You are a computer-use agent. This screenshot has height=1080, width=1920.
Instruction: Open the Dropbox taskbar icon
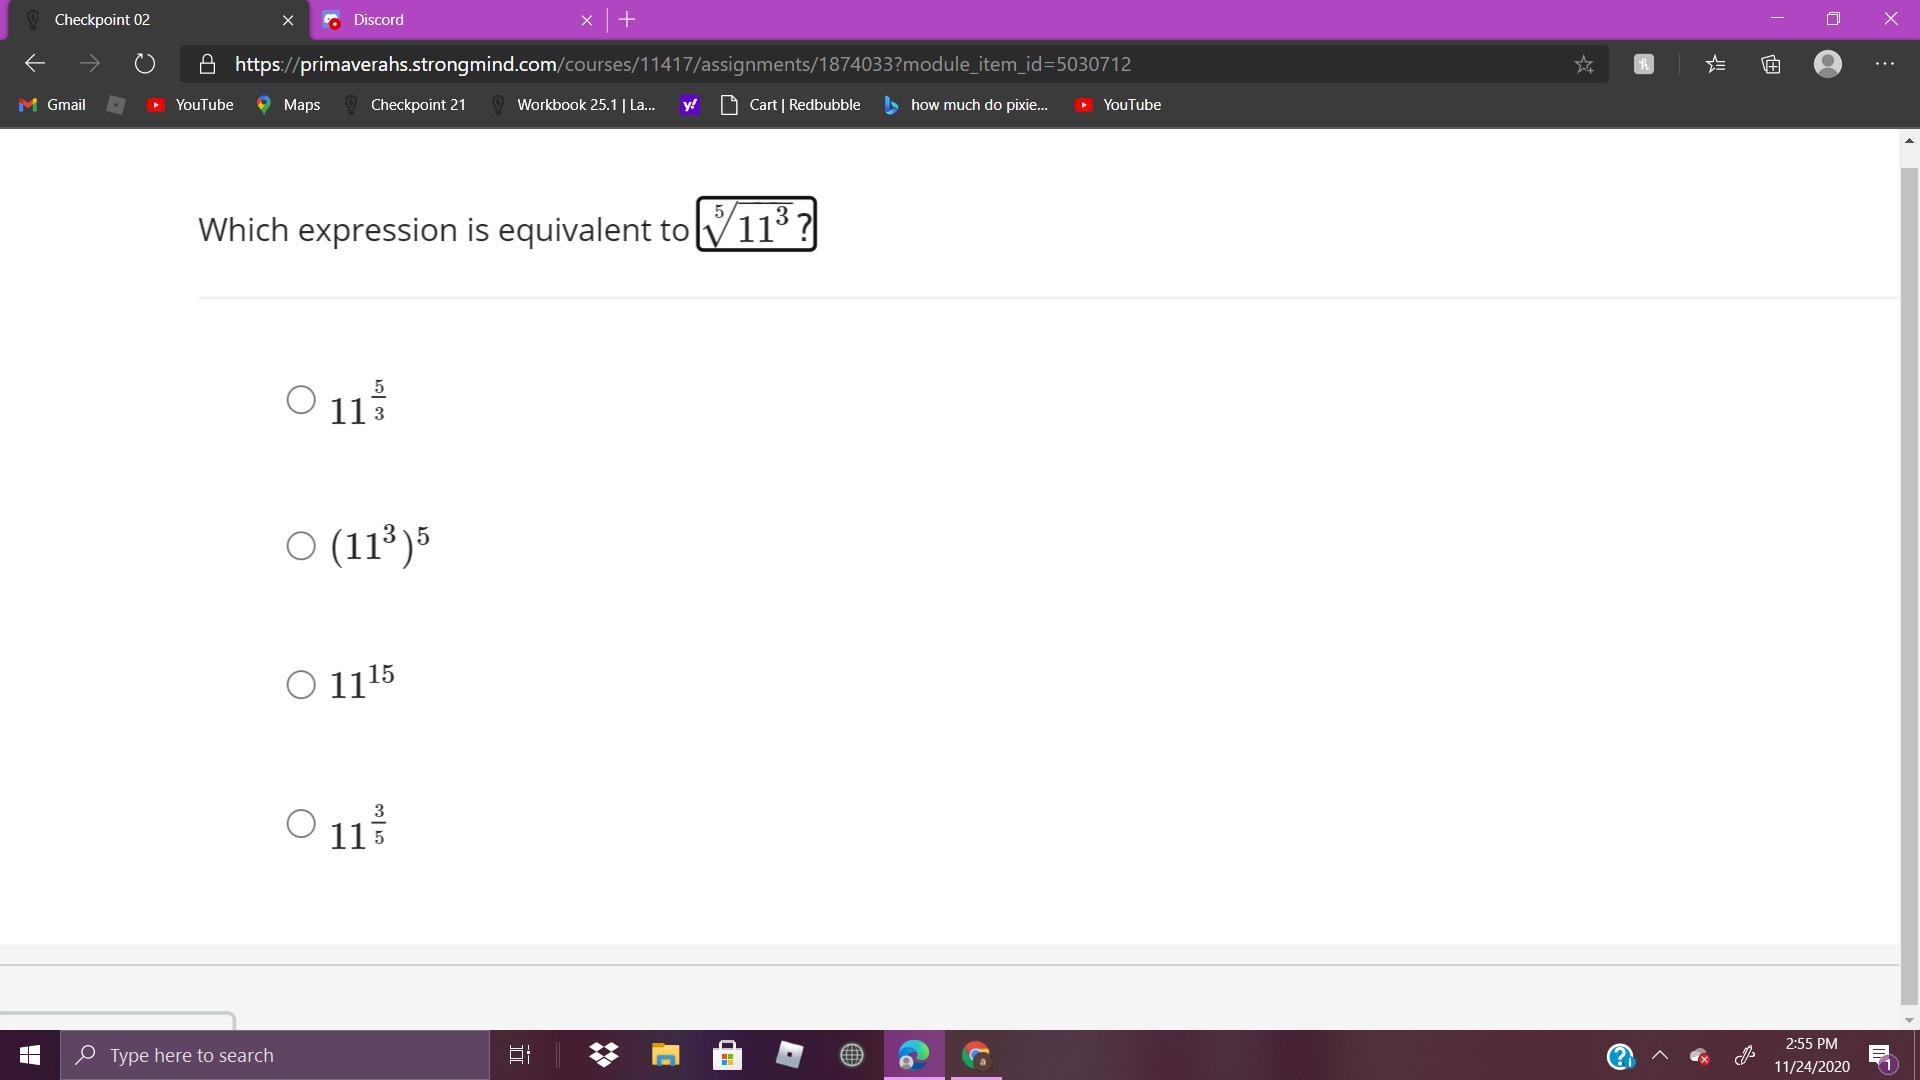pyautogui.click(x=603, y=1055)
